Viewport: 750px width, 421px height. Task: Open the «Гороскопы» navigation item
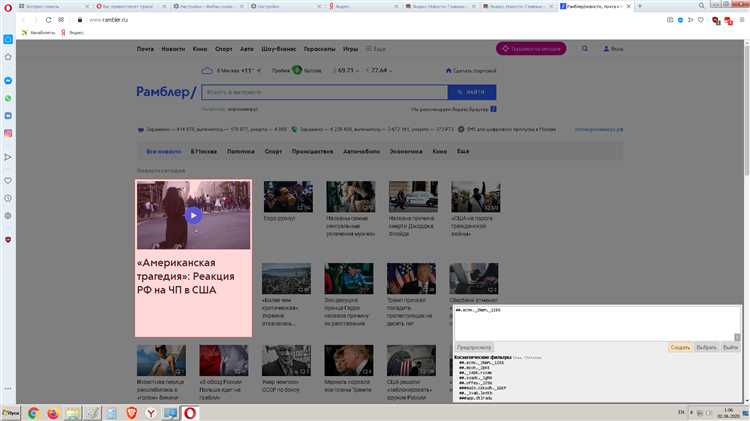pyautogui.click(x=319, y=48)
